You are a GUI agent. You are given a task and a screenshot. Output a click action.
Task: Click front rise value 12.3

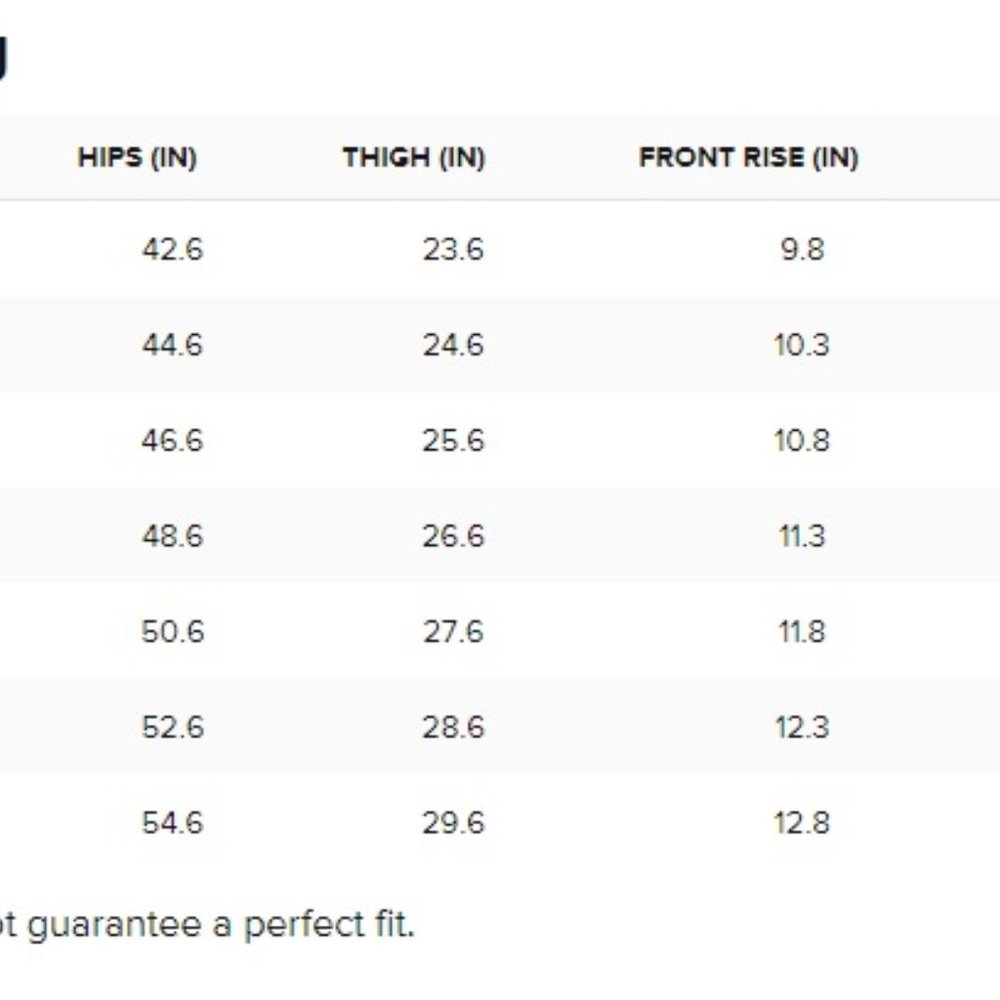click(802, 728)
